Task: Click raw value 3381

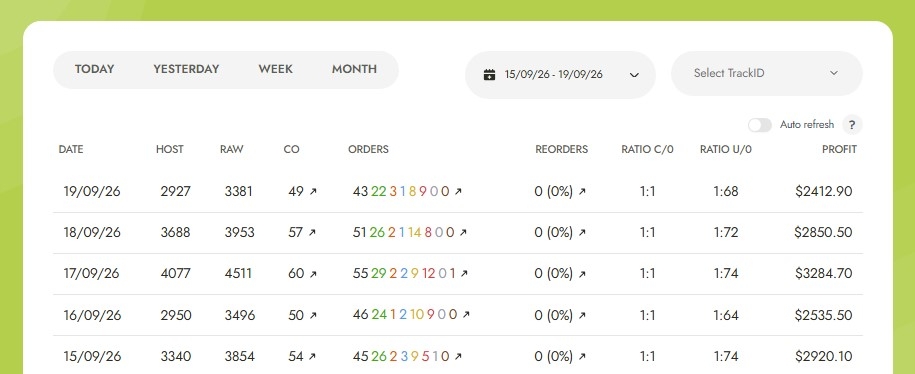Action: pos(239,191)
